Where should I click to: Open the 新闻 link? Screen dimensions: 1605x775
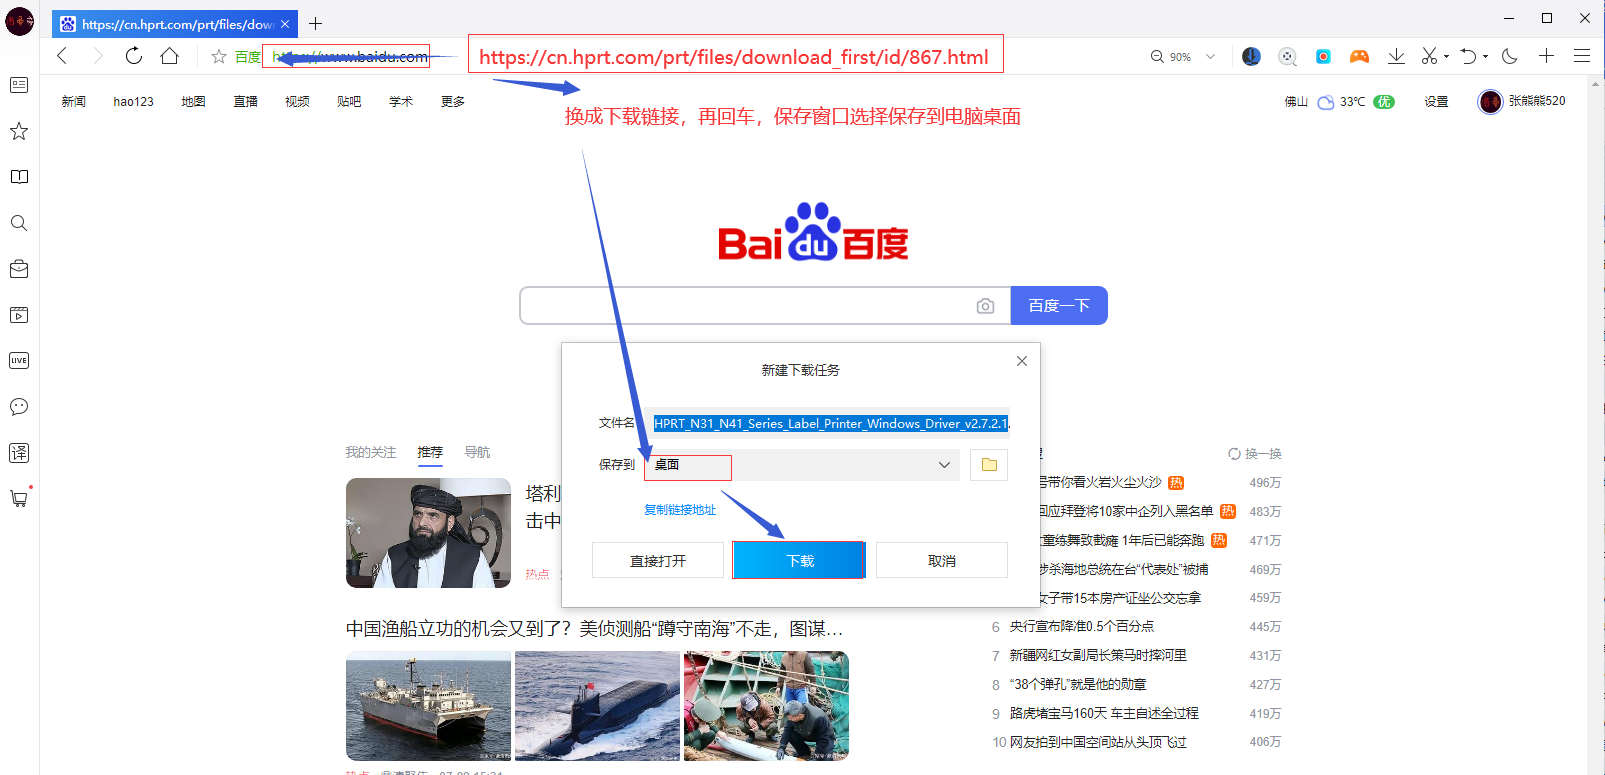point(73,101)
